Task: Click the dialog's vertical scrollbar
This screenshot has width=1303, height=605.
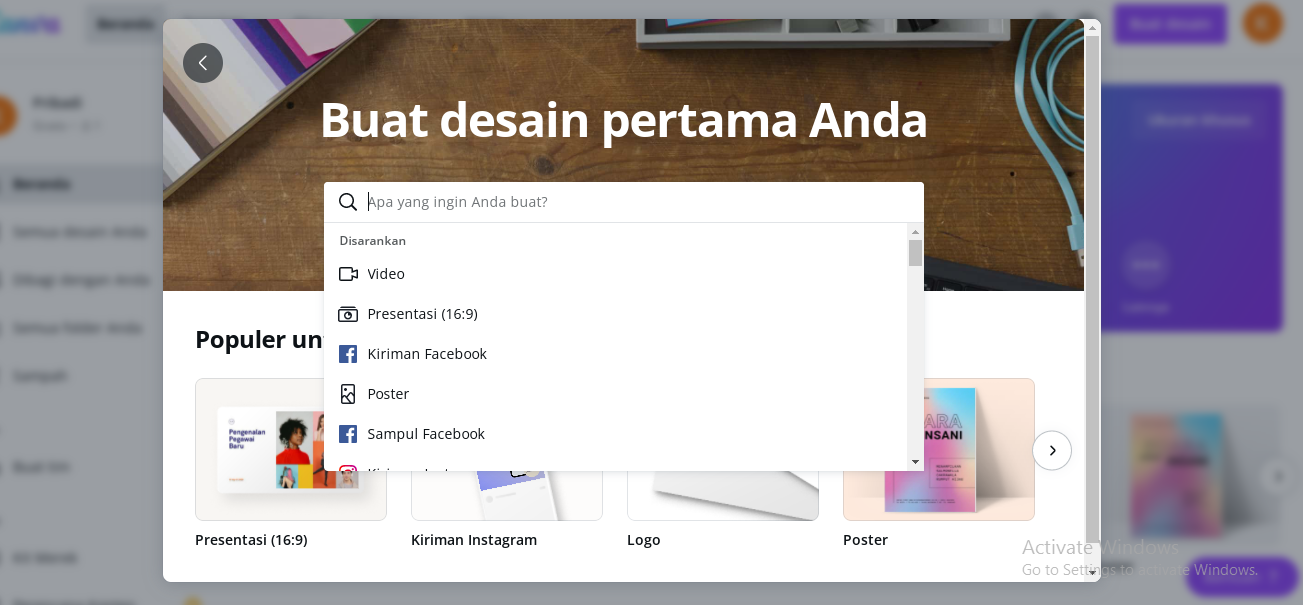Action: (1093, 290)
